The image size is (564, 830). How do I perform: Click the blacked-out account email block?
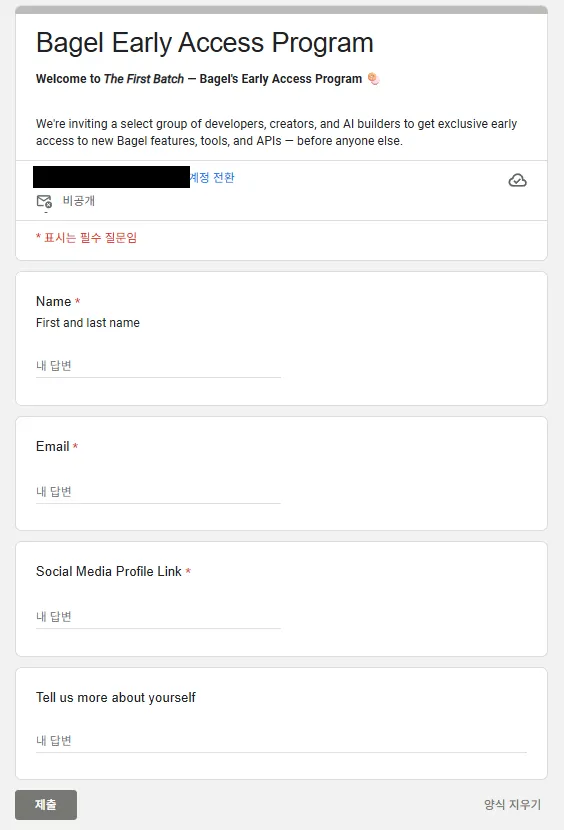[x=111, y=177]
